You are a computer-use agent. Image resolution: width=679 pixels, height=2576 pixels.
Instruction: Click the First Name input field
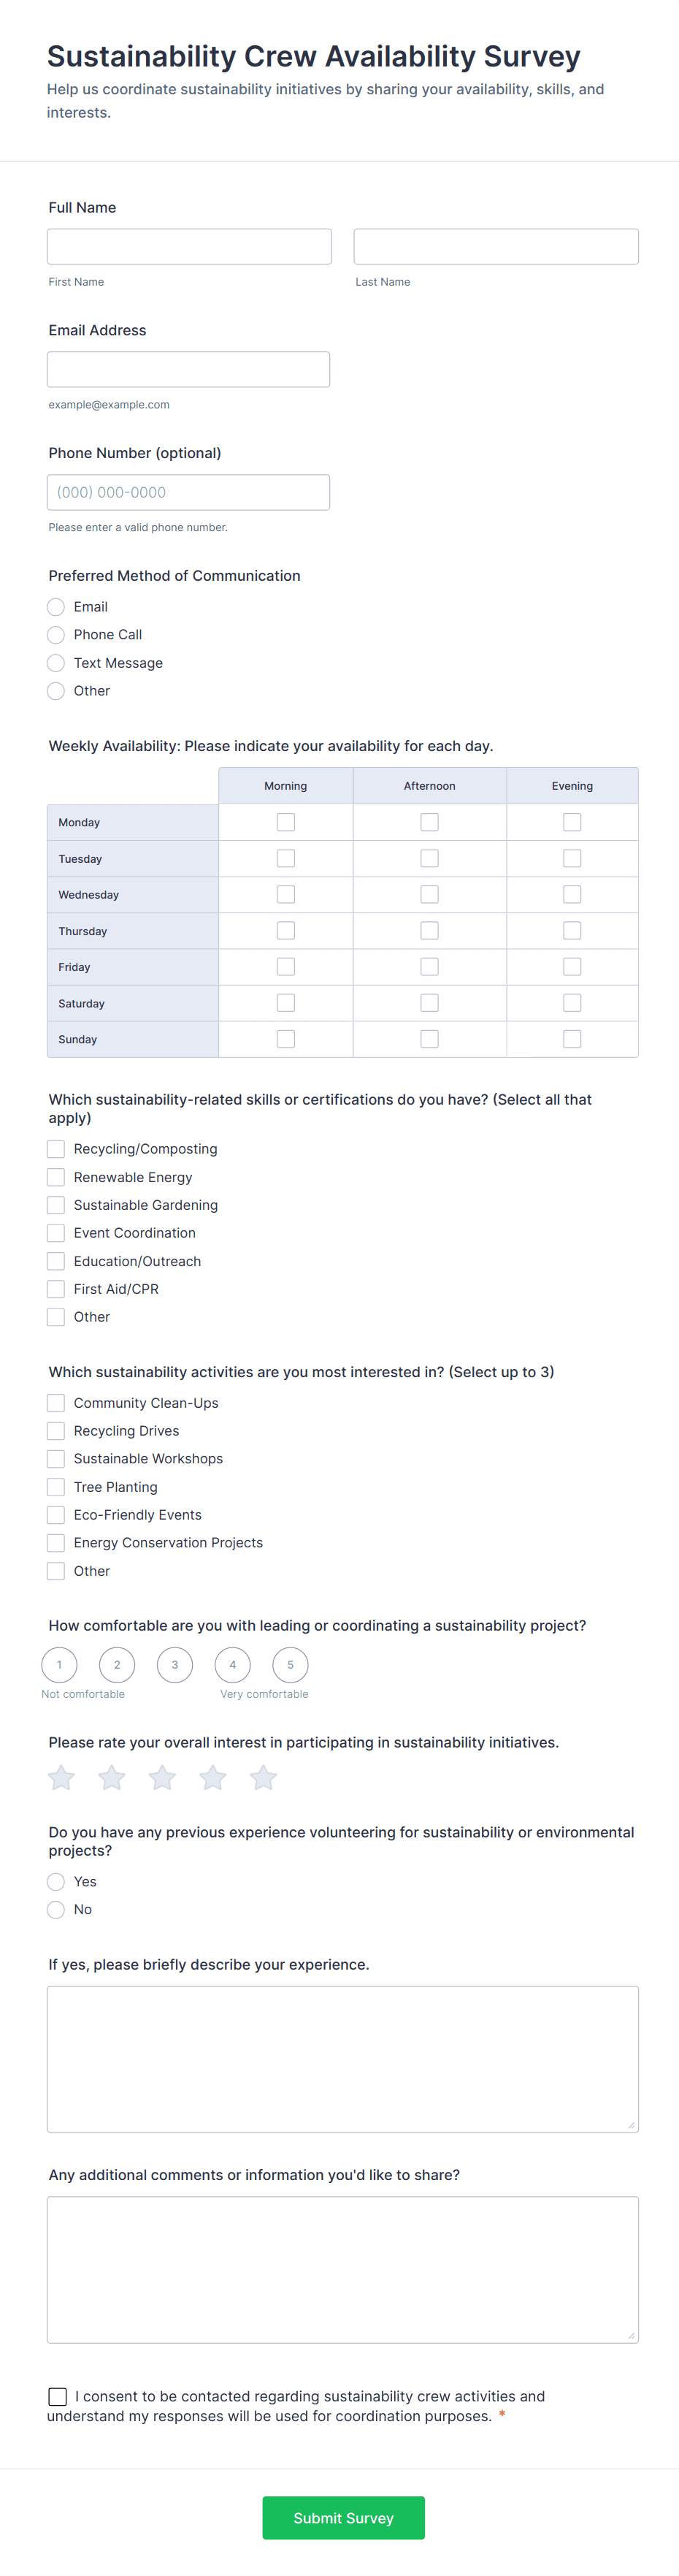click(x=189, y=245)
